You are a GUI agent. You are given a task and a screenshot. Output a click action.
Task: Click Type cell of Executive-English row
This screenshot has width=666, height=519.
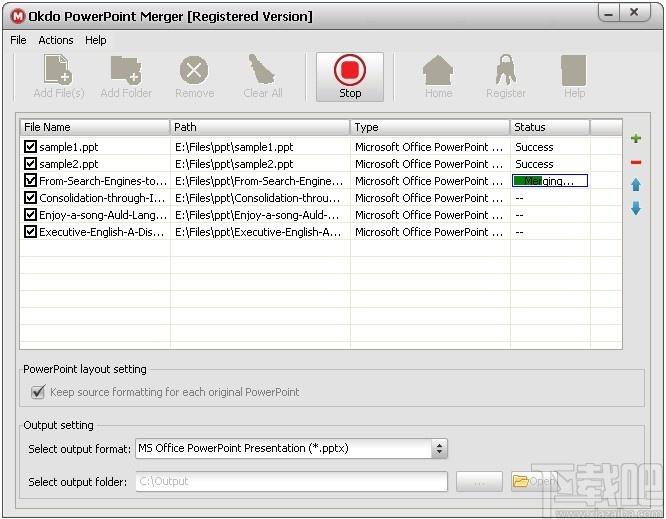click(x=429, y=232)
